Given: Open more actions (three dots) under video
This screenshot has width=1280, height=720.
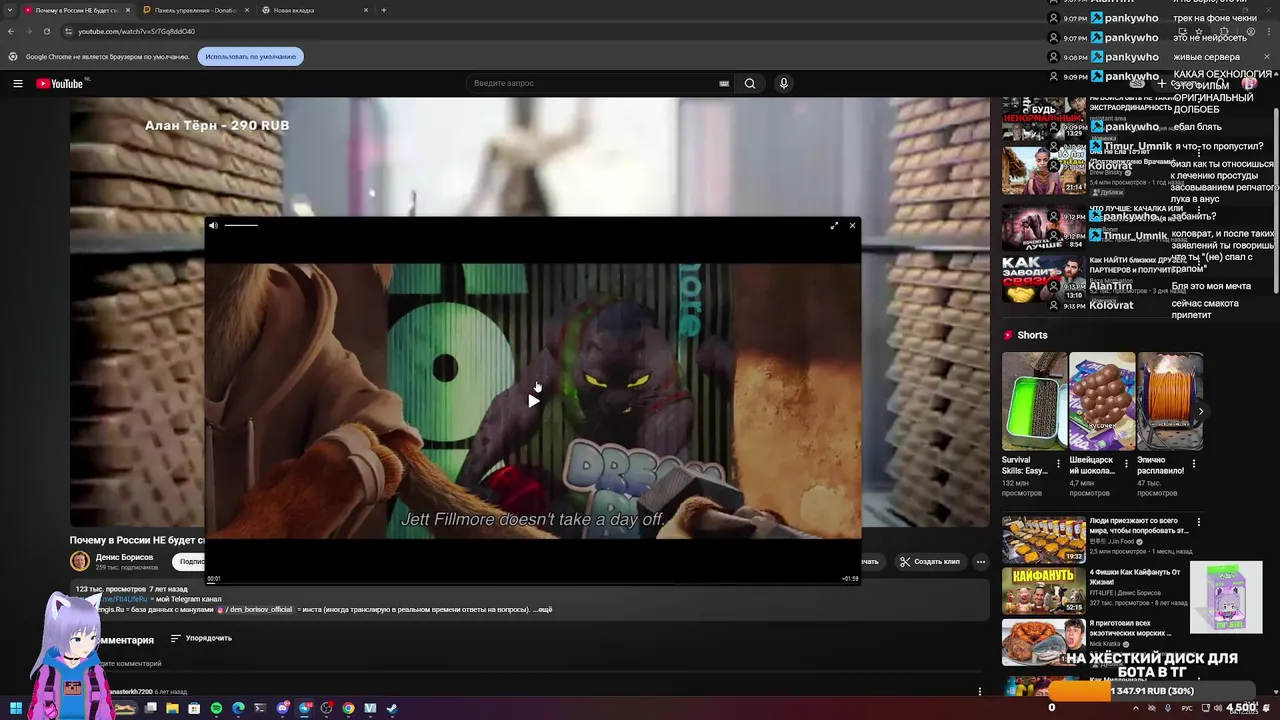Looking at the screenshot, I should pyautogui.click(x=981, y=561).
